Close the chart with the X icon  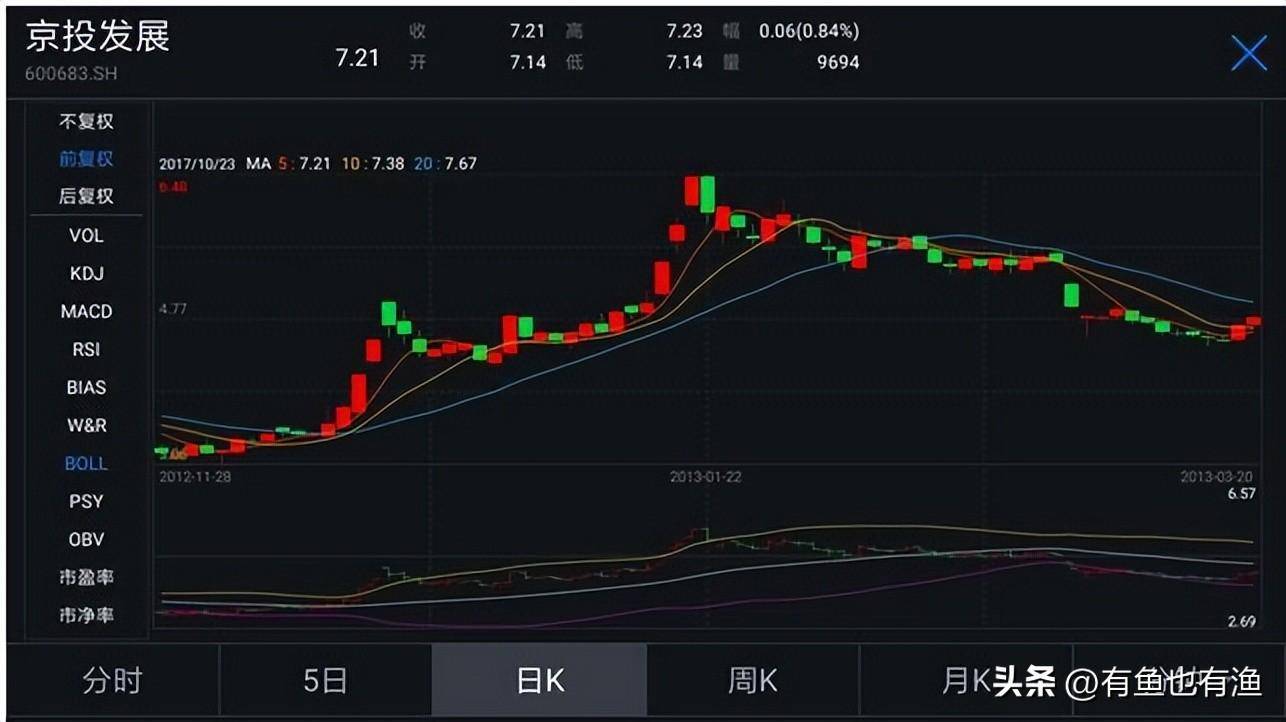pos(1248,53)
